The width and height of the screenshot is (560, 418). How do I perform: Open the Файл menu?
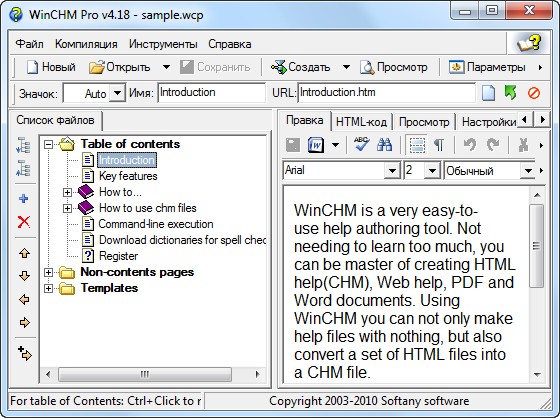tap(30, 44)
